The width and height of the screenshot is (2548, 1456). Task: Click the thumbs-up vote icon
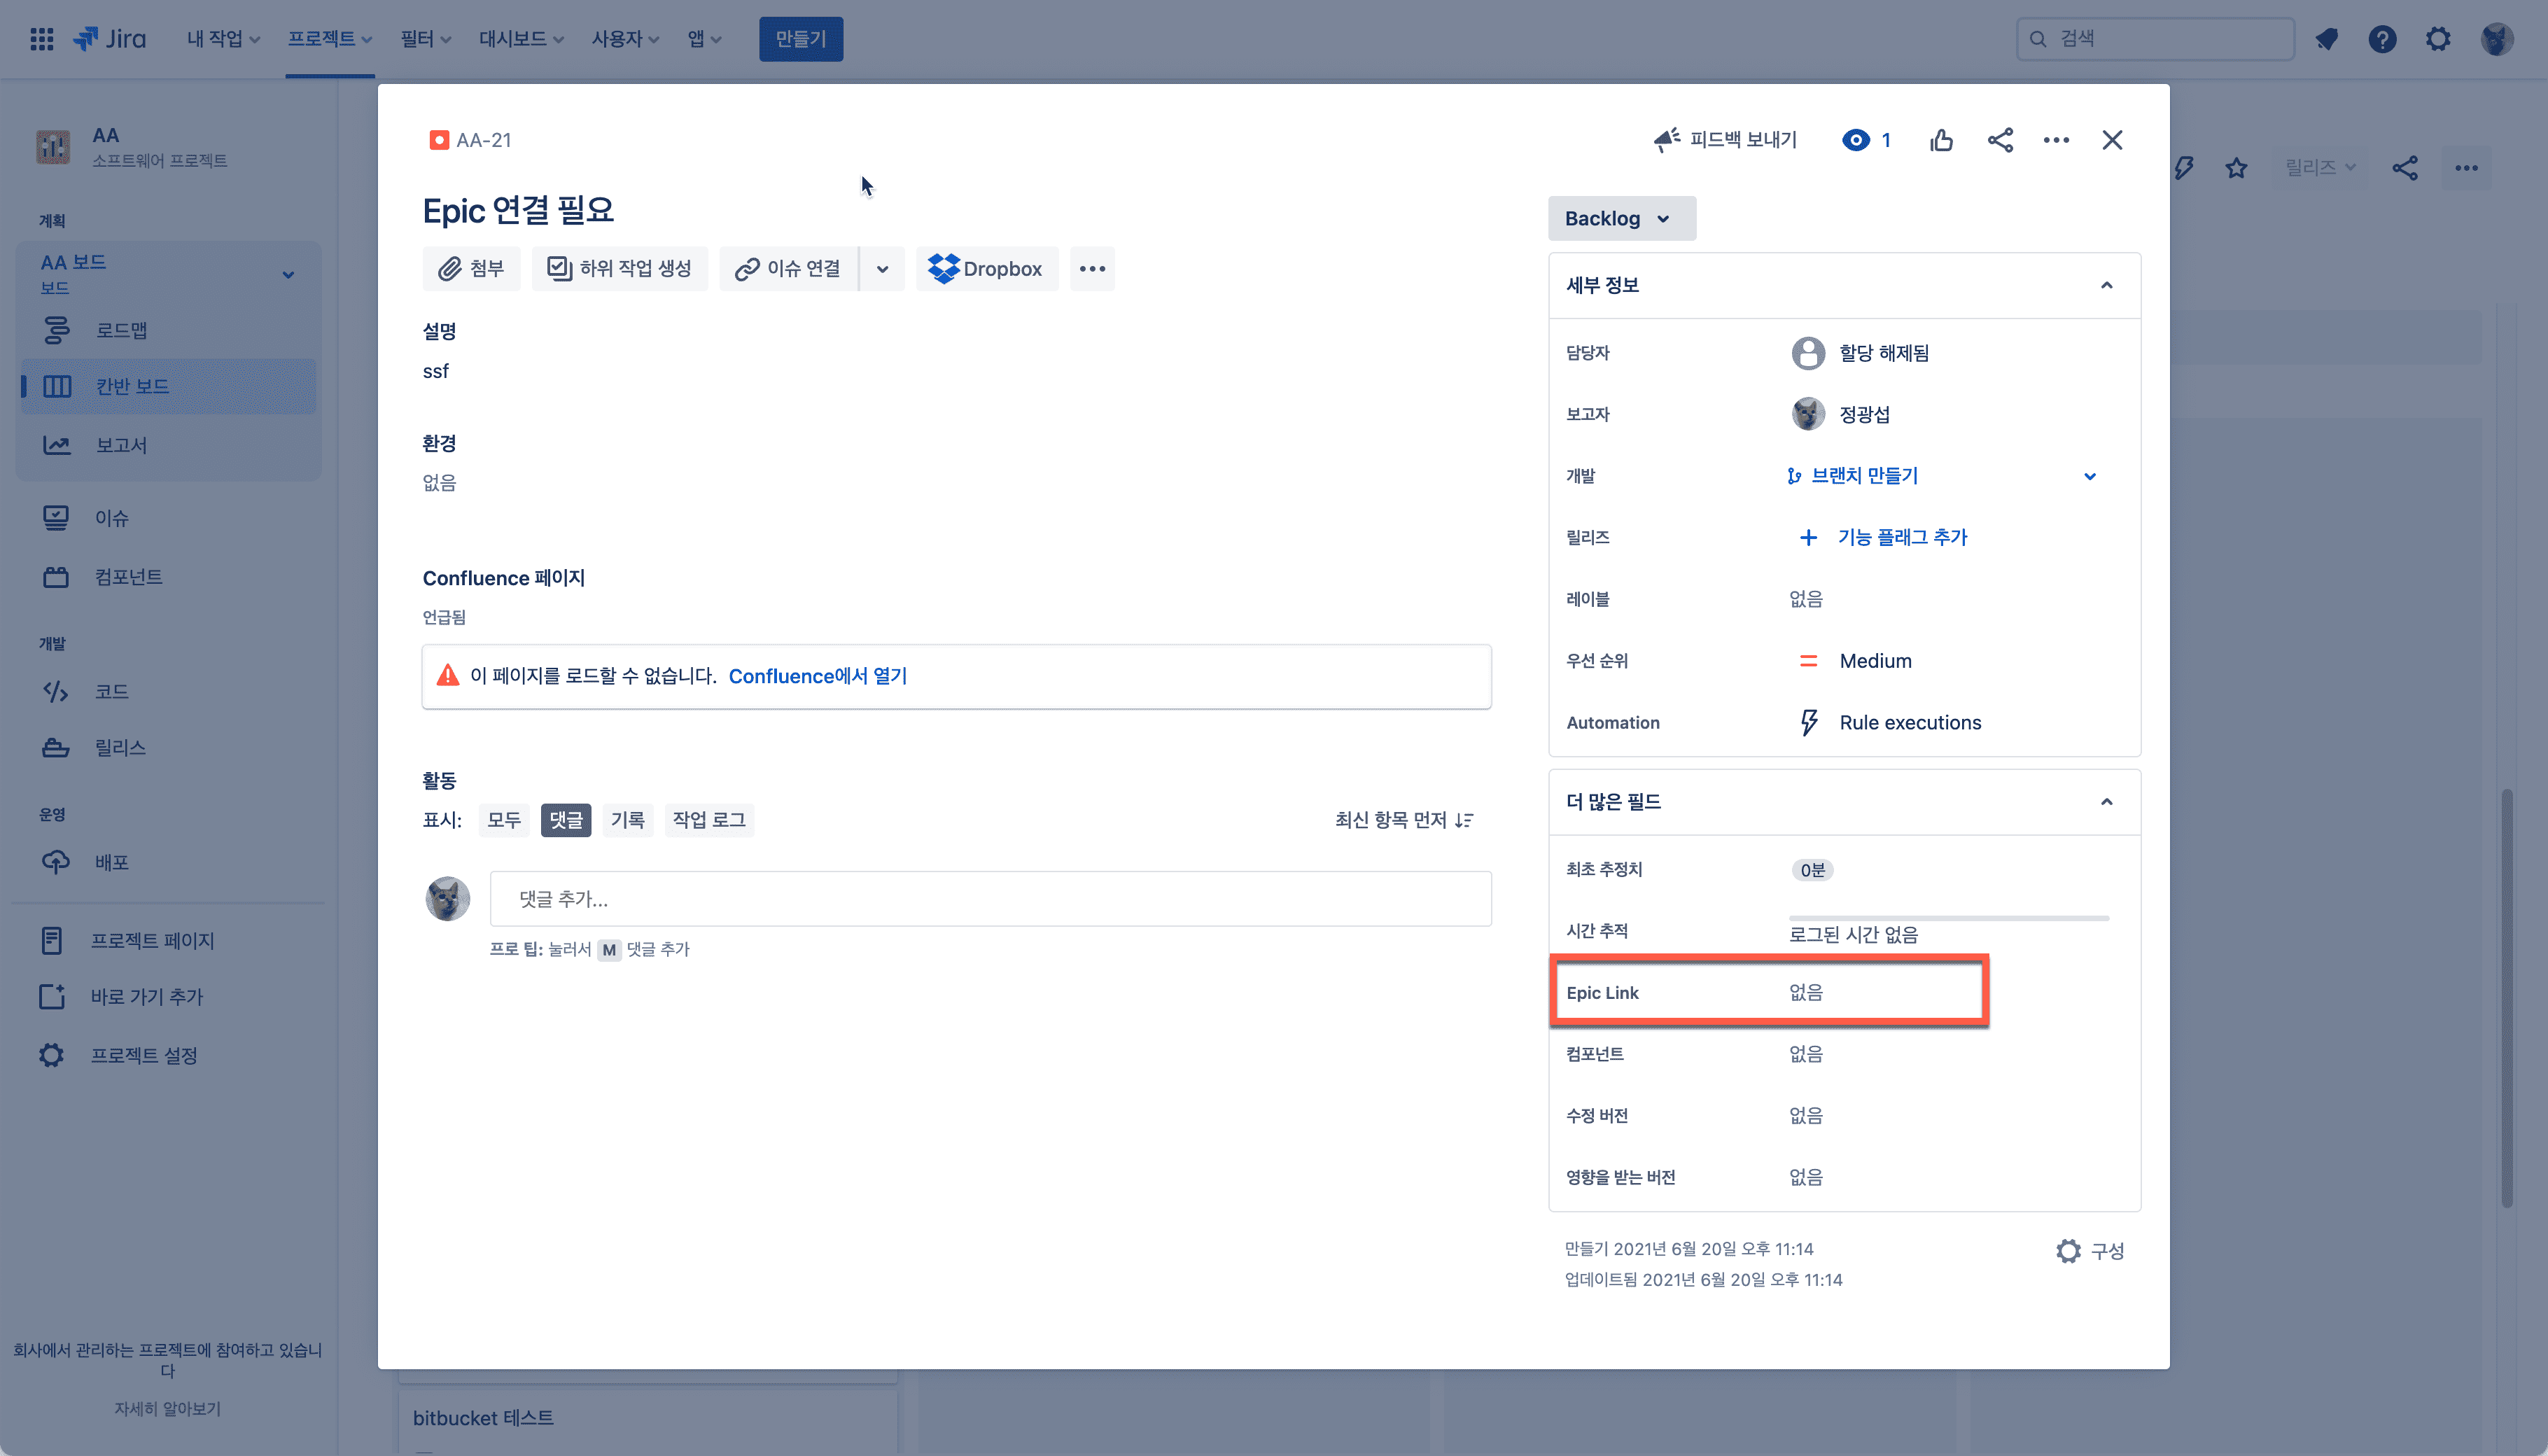pyautogui.click(x=1941, y=140)
